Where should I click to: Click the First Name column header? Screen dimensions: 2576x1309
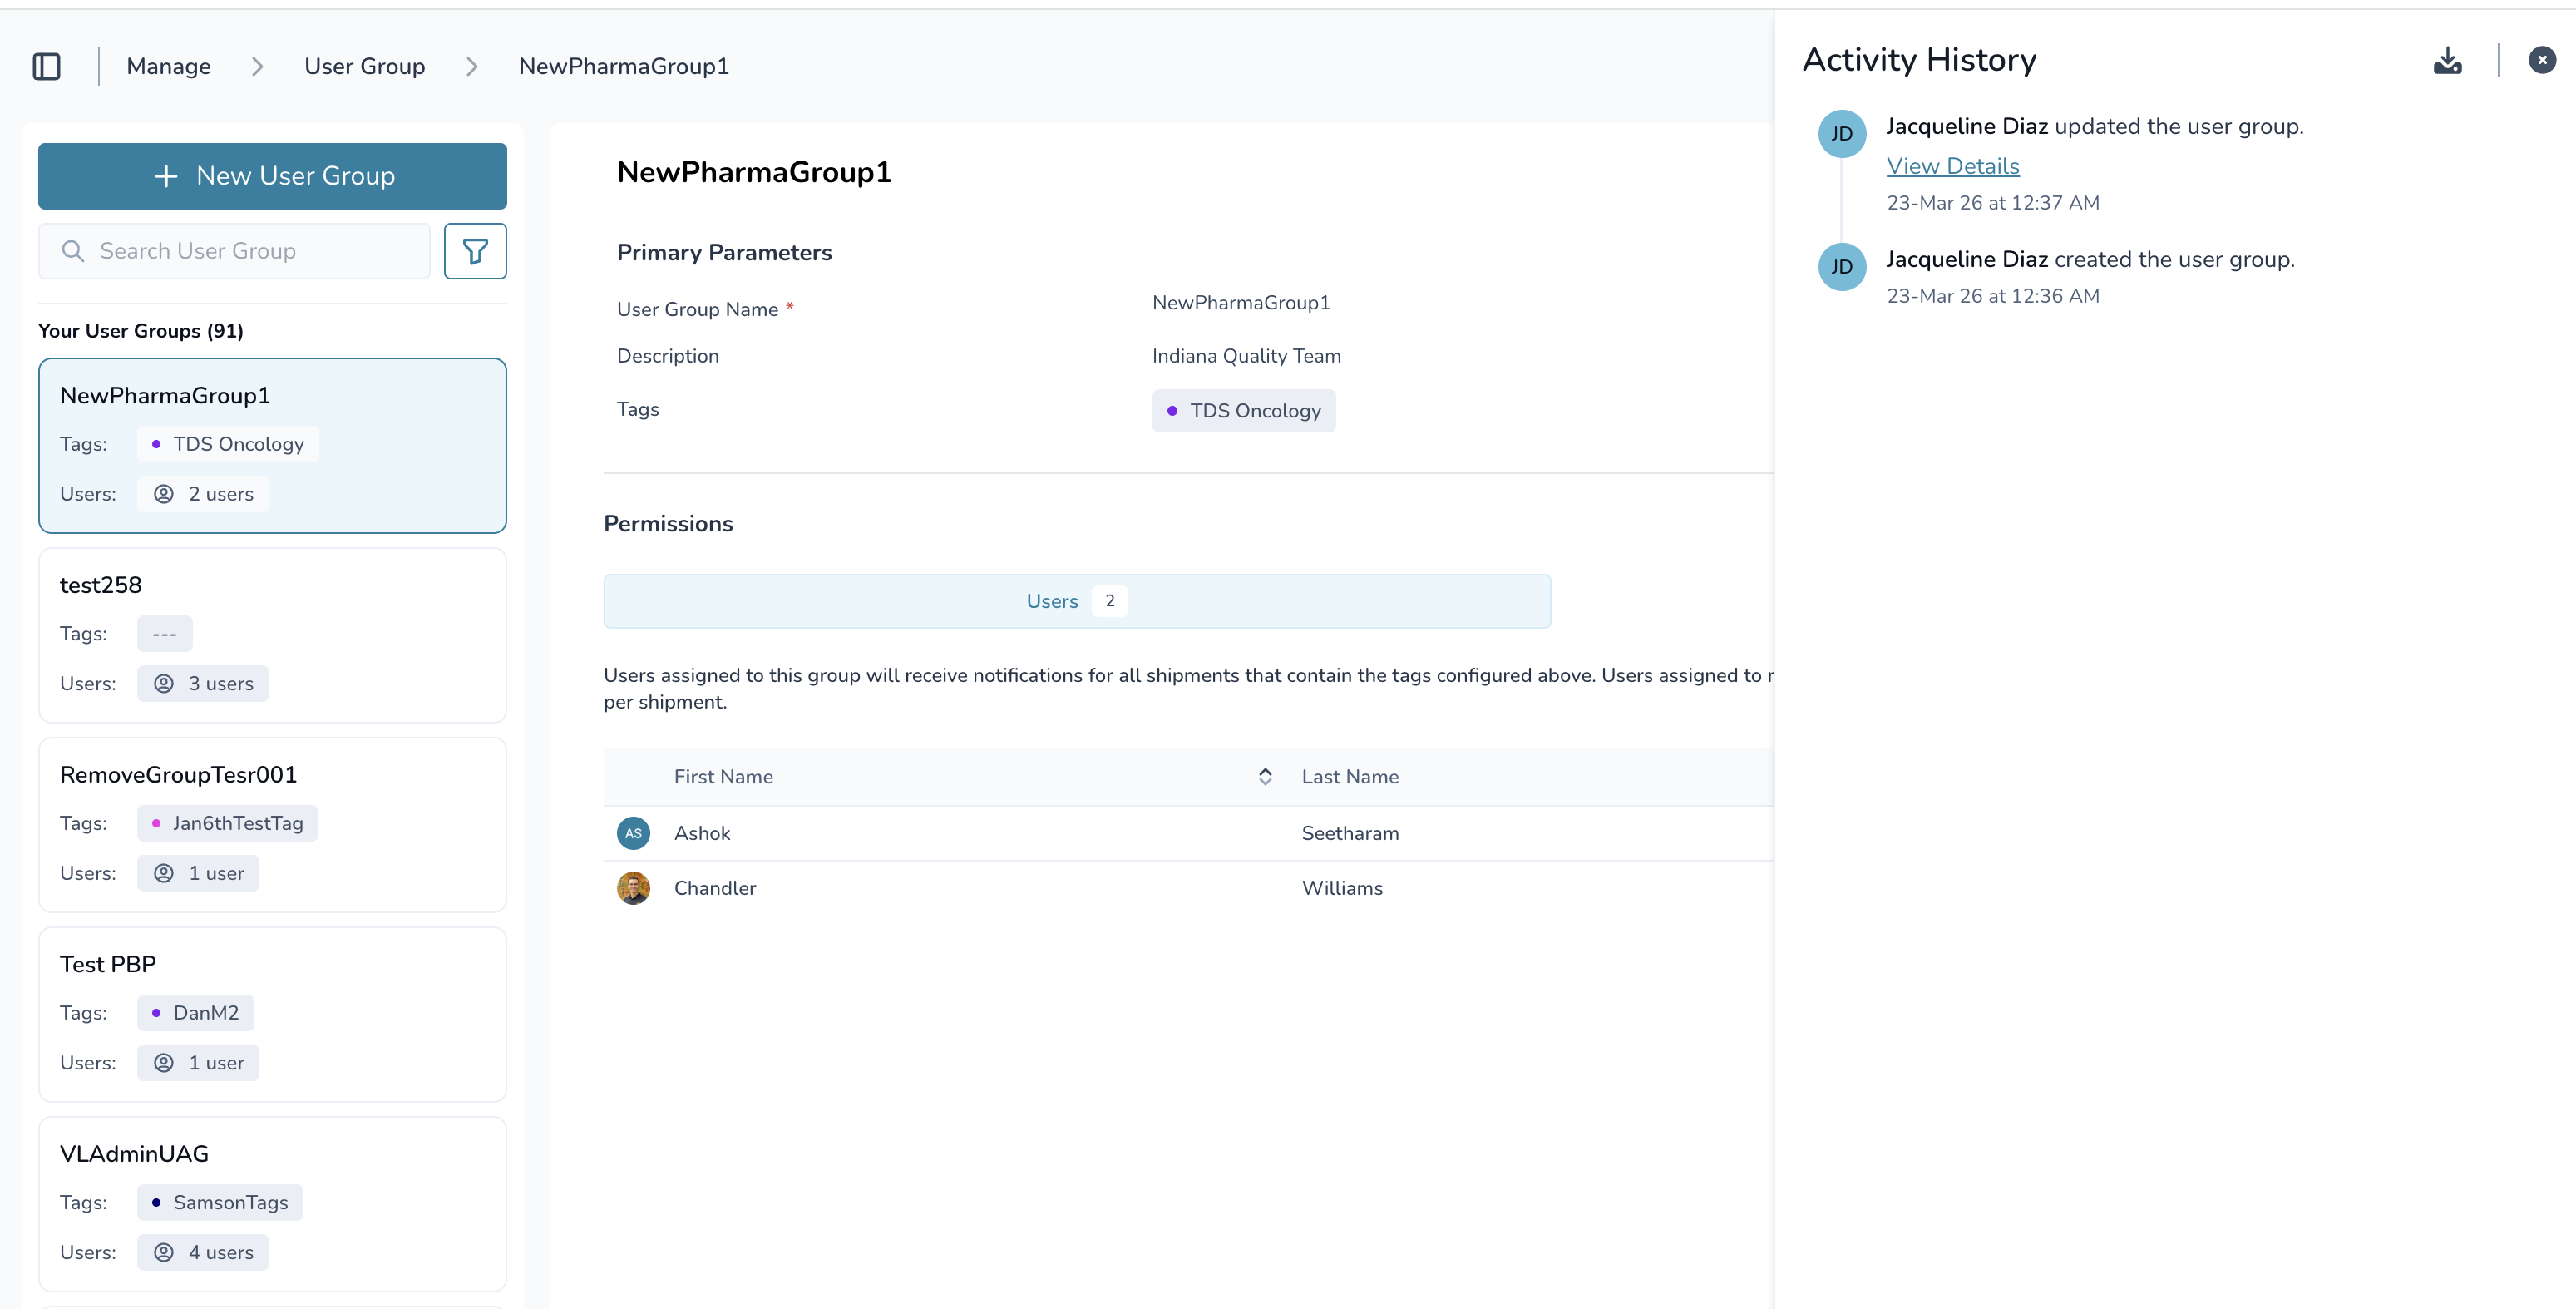click(723, 777)
